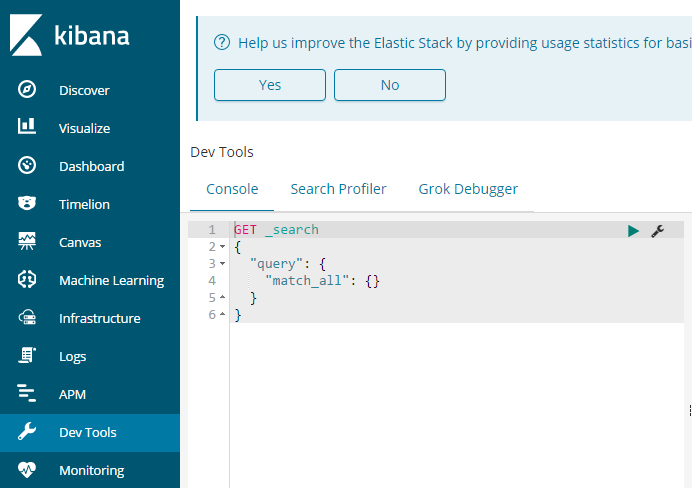This screenshot has width=692, height=488.
Task: Open the Canvas sidebar icon
Action: point(28,242)
